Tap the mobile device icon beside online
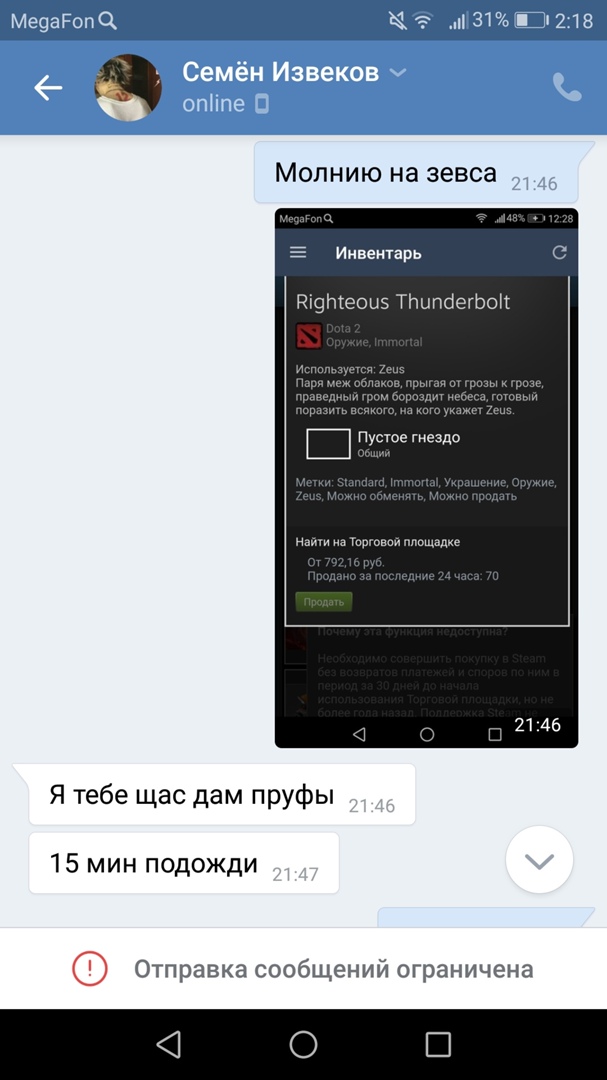The height and width of the screenshot is (1080, 607). tap(262, 104)
